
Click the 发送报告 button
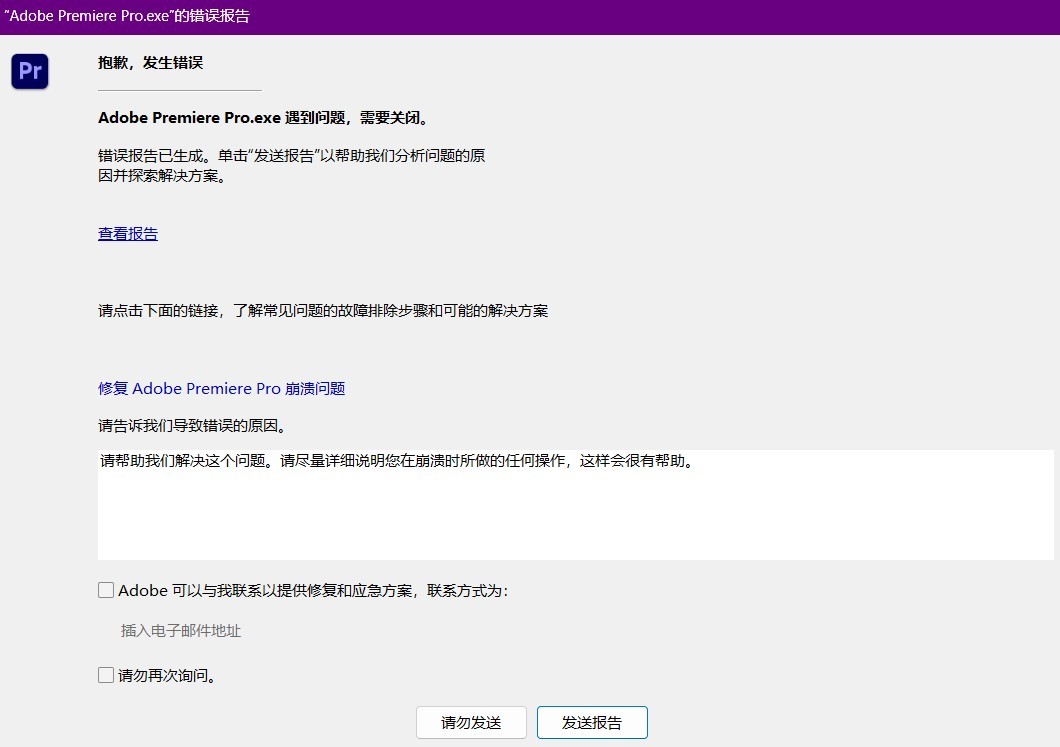pos(592,723)
